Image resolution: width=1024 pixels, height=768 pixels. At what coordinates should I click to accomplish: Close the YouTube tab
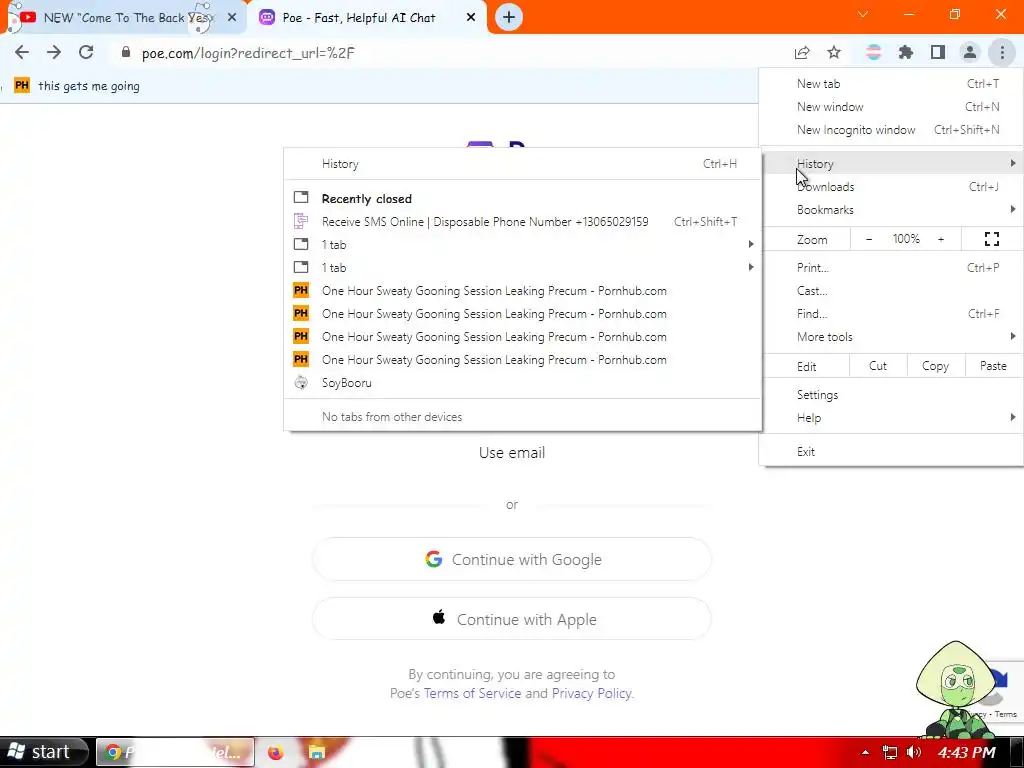(x=232, y=18)
